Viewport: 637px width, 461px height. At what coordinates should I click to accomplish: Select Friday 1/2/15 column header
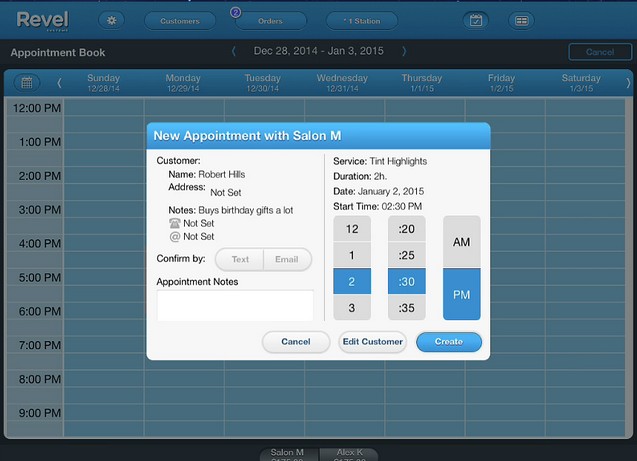tap(501, 83)
